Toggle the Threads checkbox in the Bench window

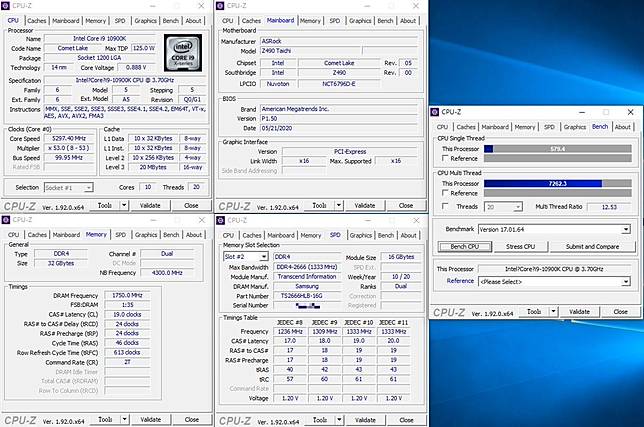coord(445,206)
